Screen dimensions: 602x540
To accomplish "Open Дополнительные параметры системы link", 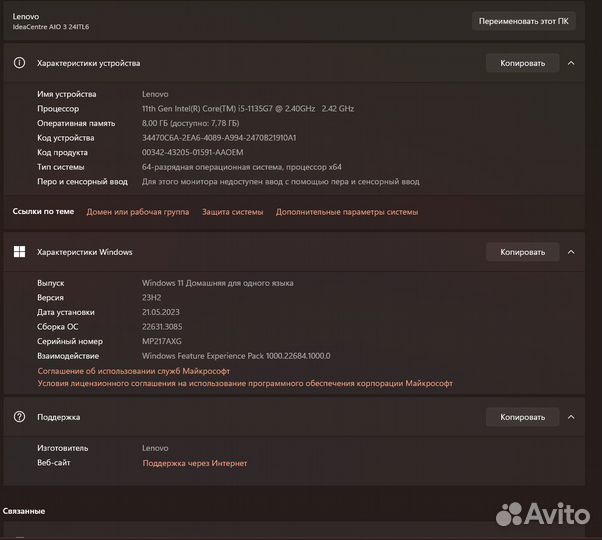I will pos(347,212).
